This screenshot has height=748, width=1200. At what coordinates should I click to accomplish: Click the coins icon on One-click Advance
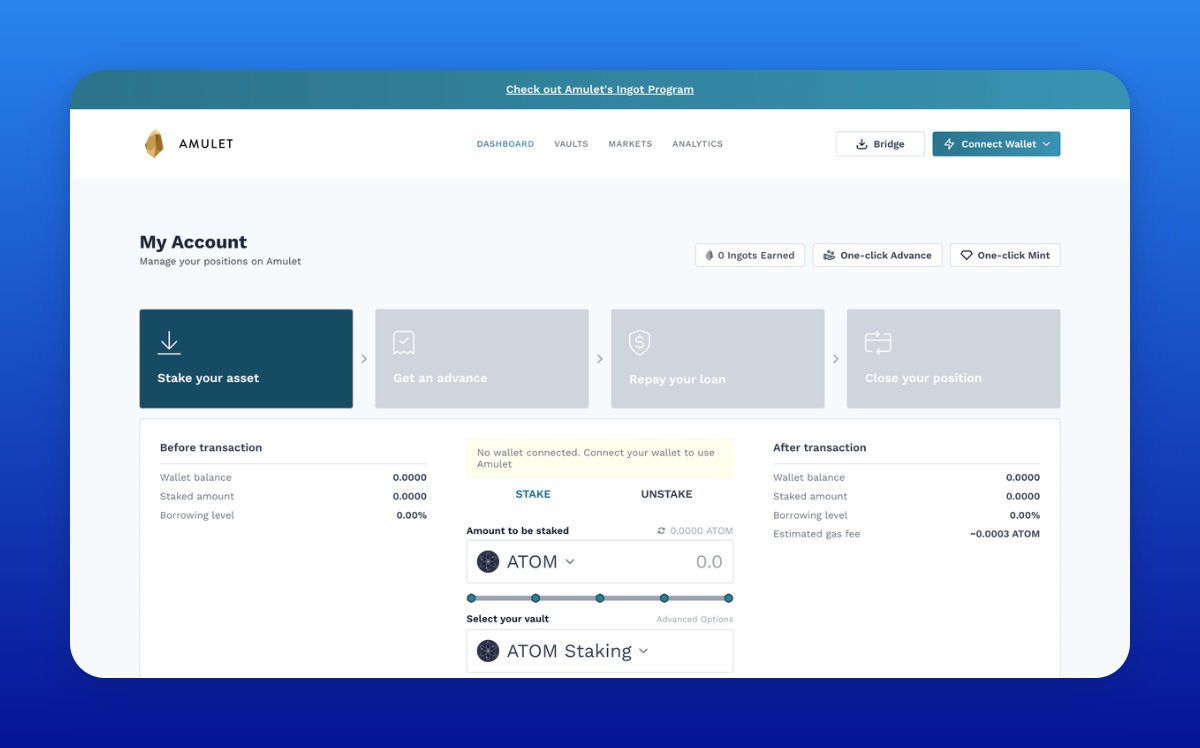[x=829, y=255]
